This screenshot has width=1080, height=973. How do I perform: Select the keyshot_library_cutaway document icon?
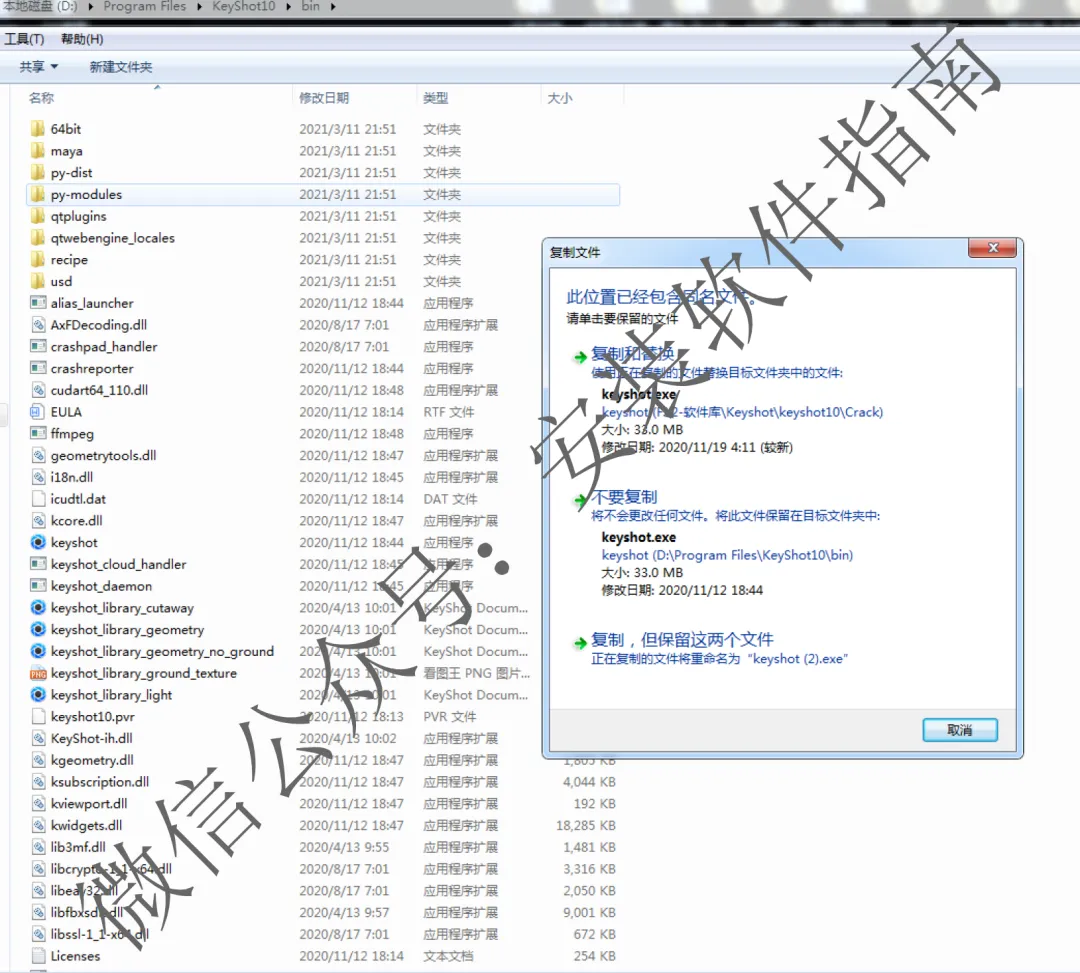point(38,607)
